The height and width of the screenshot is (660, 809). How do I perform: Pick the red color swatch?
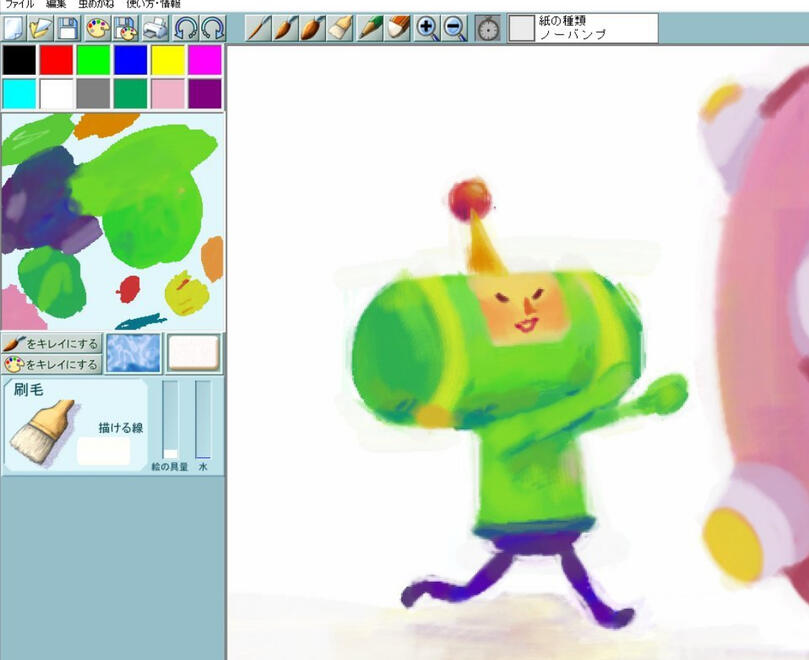point(56,60)
